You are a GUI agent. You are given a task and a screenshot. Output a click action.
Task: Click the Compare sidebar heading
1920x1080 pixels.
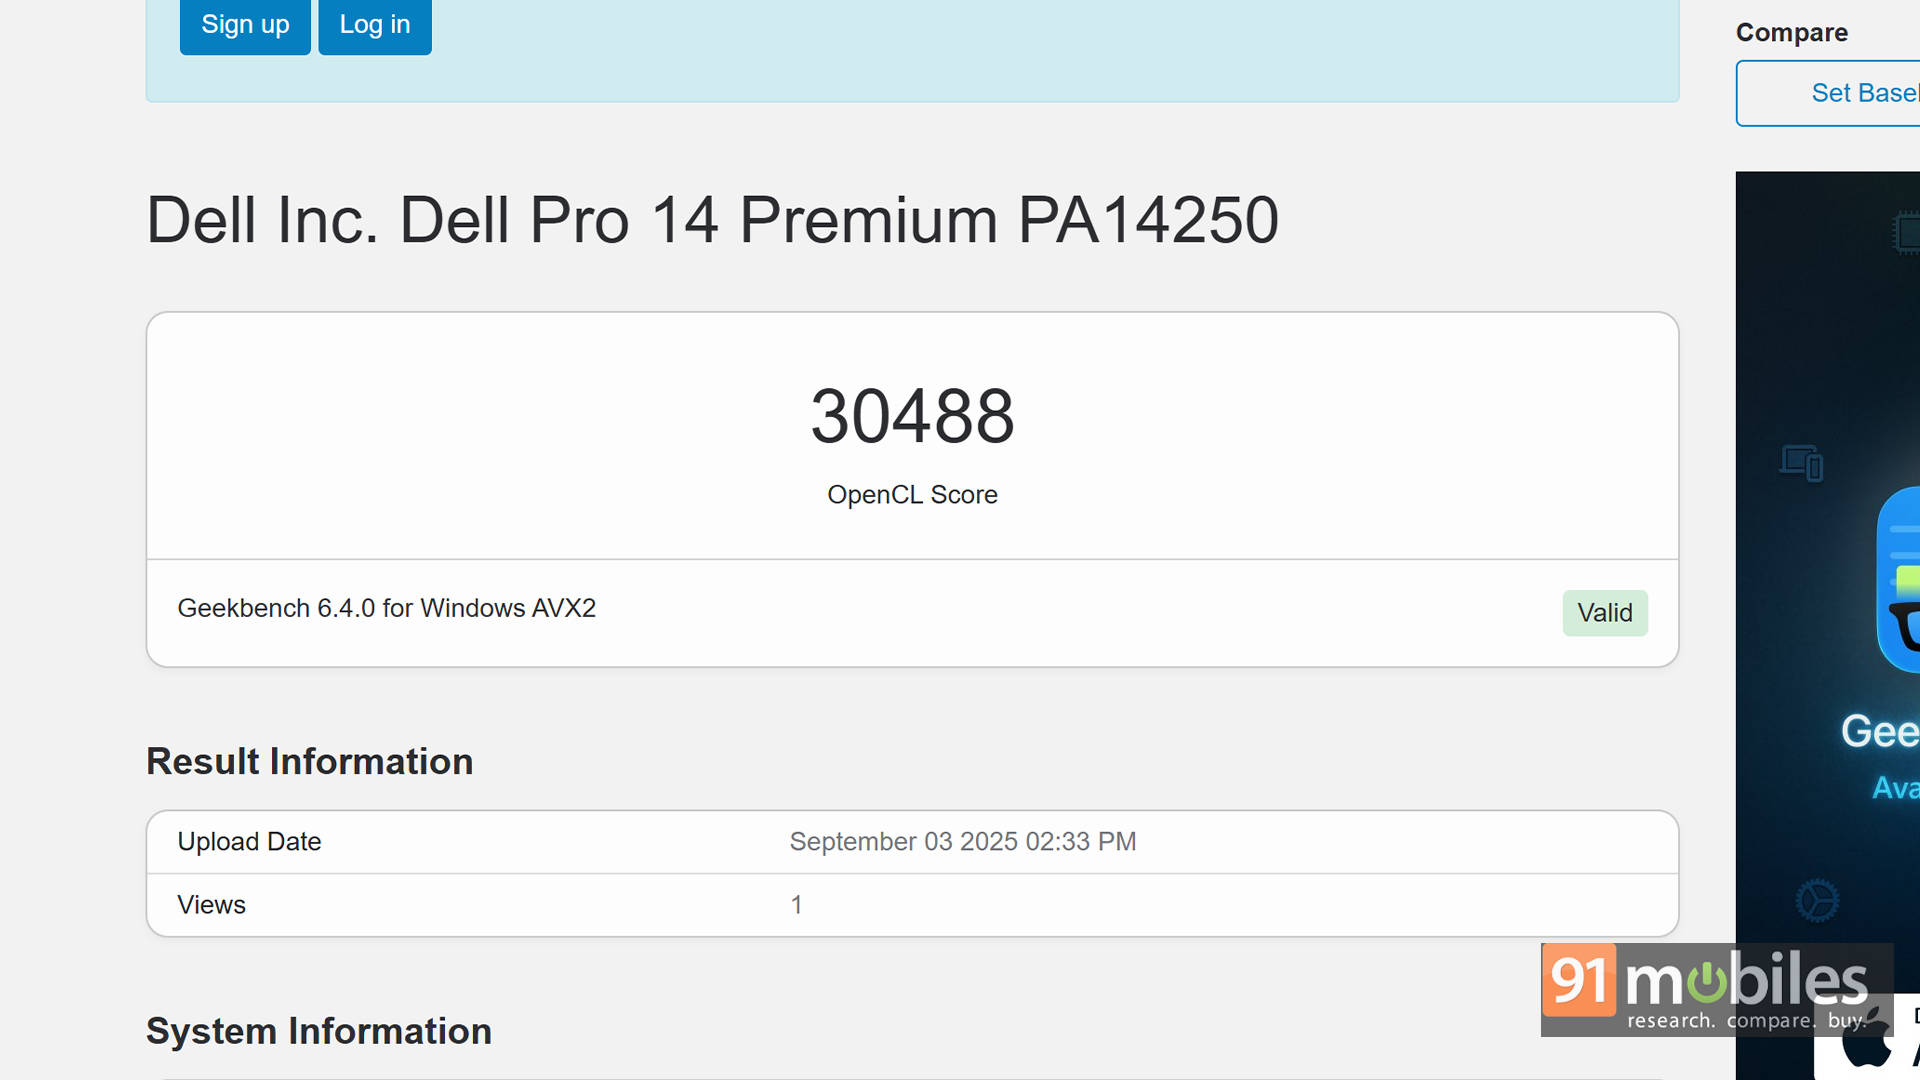pyautogui.click(x=1791, y=33)
